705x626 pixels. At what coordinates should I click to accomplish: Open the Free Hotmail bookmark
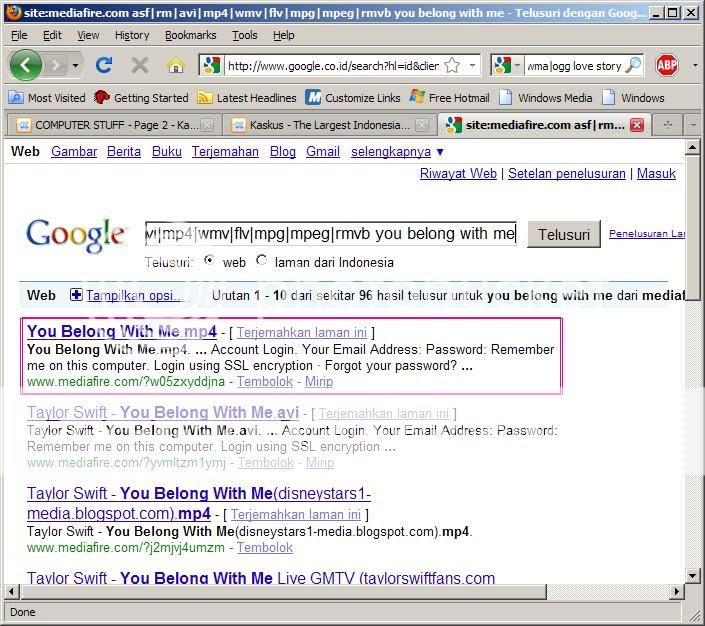pyautogui.click(x=450, y=98)
